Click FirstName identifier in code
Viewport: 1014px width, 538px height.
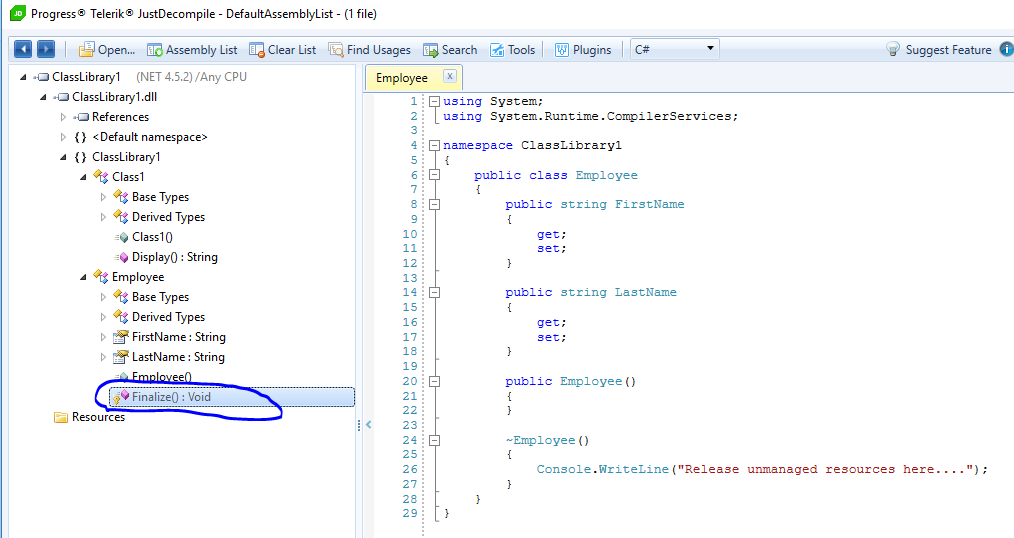pyautogui.click(x=649, y=204)
